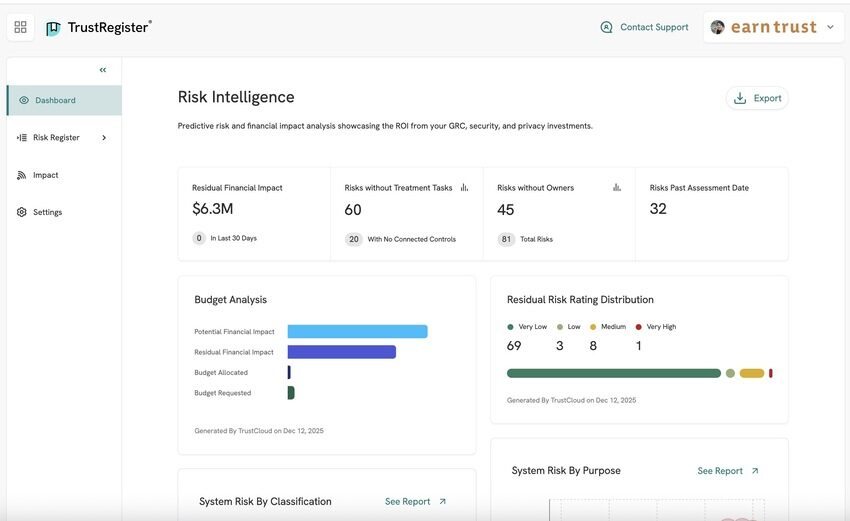Click the Very High legend dot

639,327
